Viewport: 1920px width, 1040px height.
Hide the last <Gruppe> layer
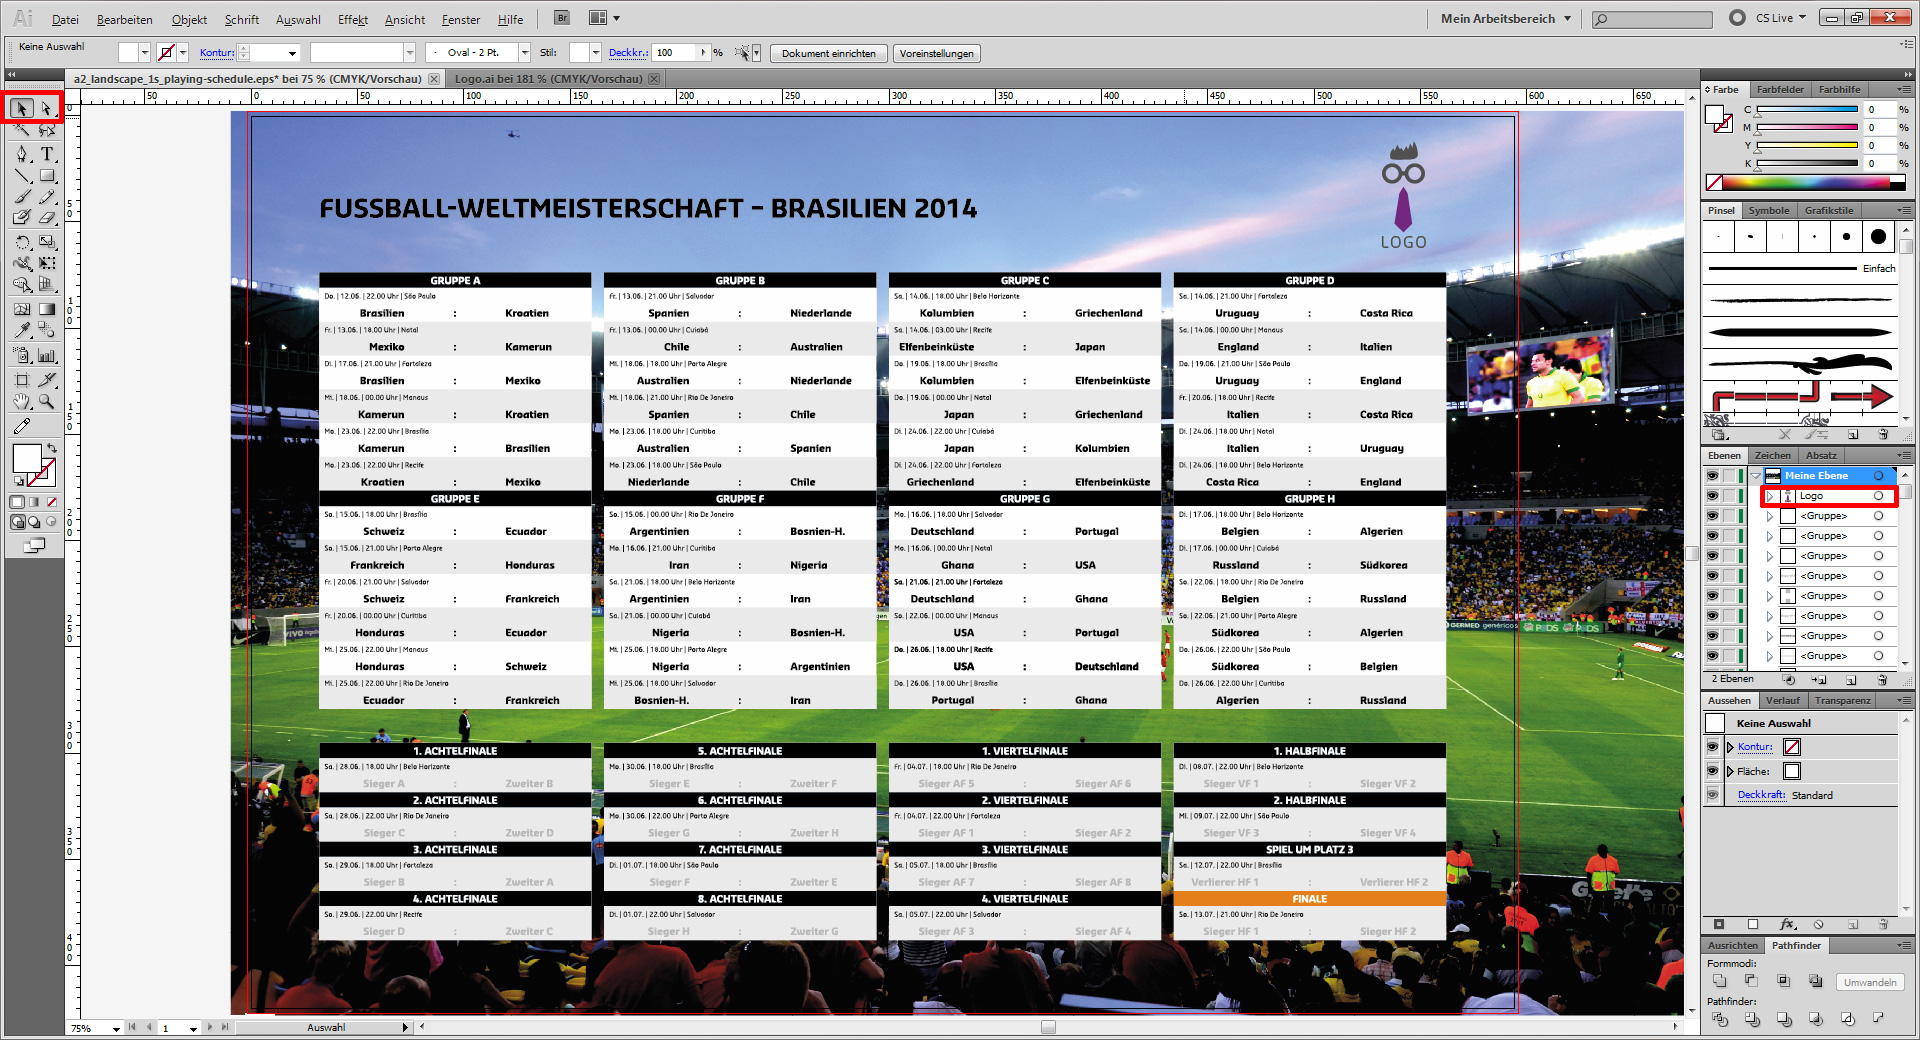point(1713,655)
